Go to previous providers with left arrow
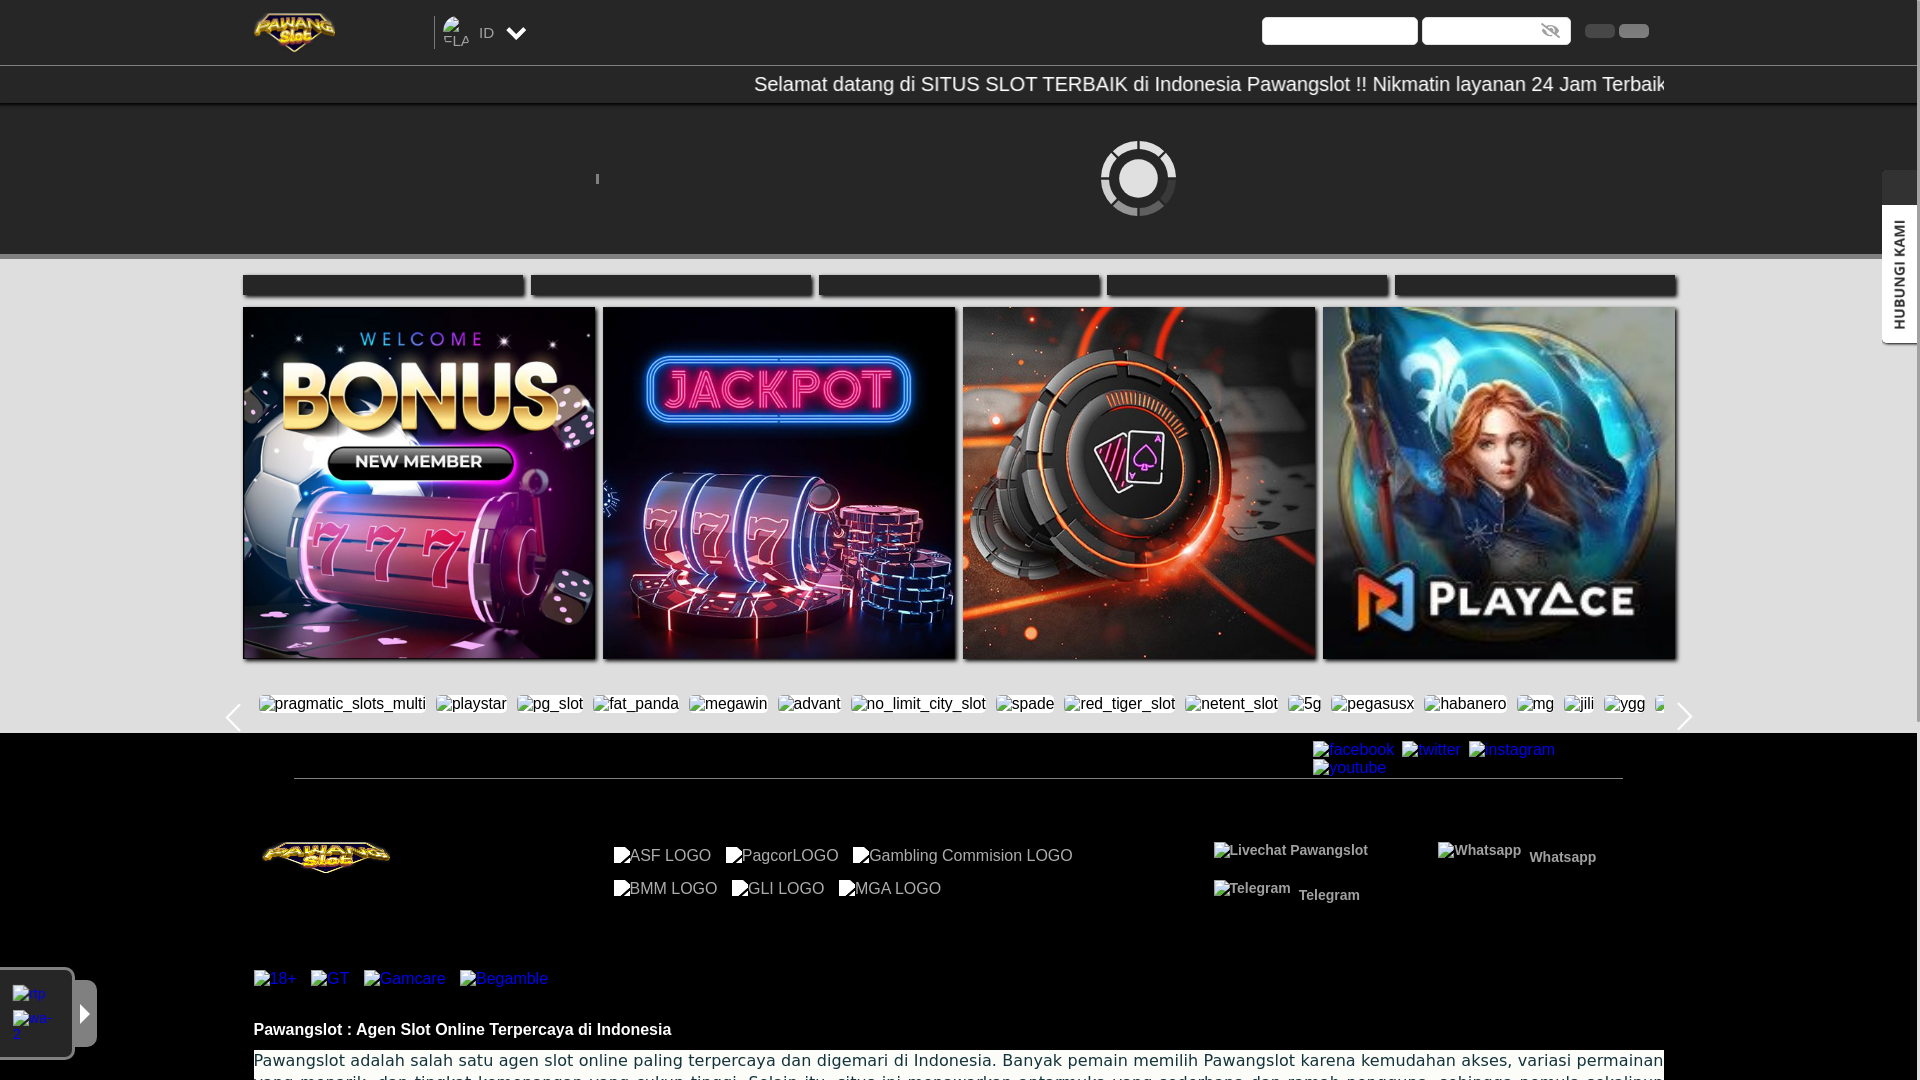Screen dimensions: 1920x1080 tap(233, 717)
